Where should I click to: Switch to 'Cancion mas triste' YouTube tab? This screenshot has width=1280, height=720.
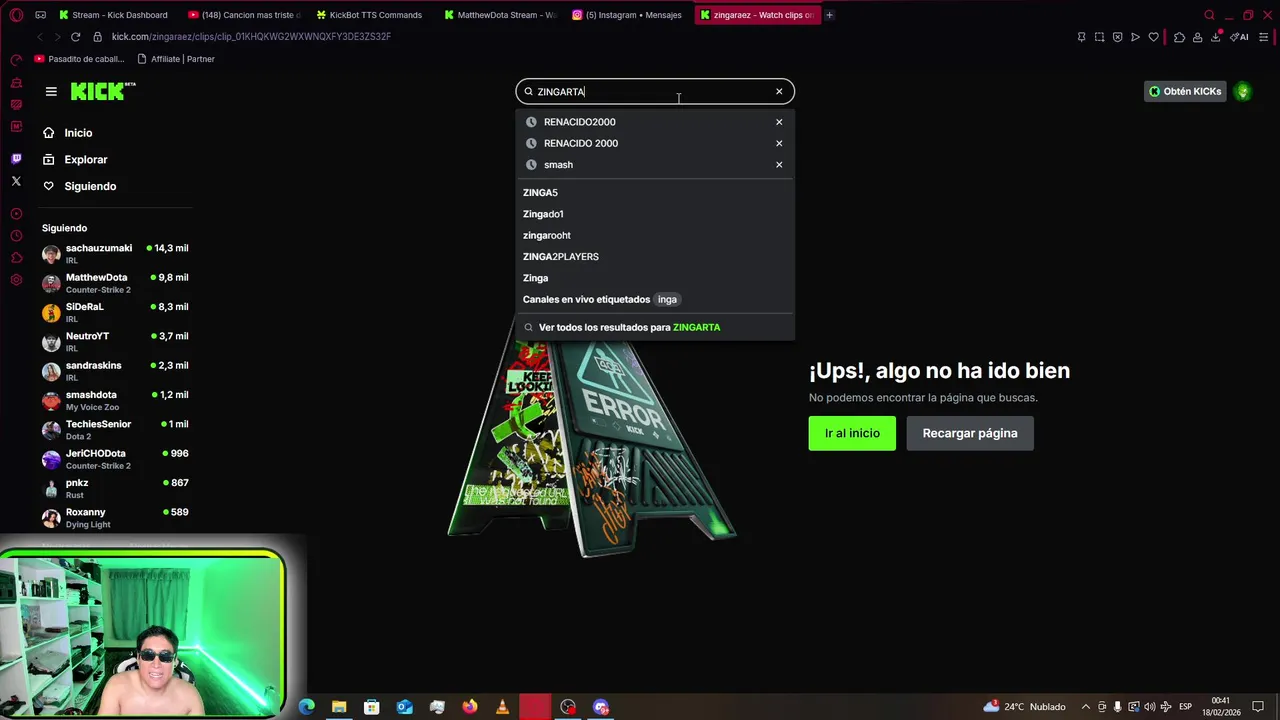[244, 15]
